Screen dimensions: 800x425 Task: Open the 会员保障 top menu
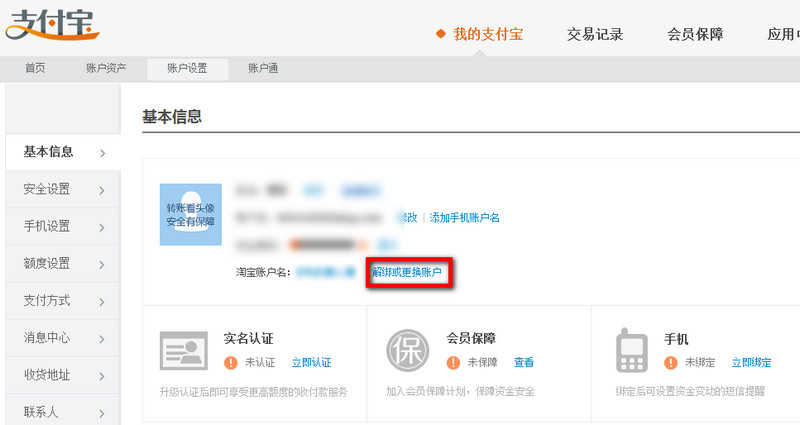click(695, 34)
